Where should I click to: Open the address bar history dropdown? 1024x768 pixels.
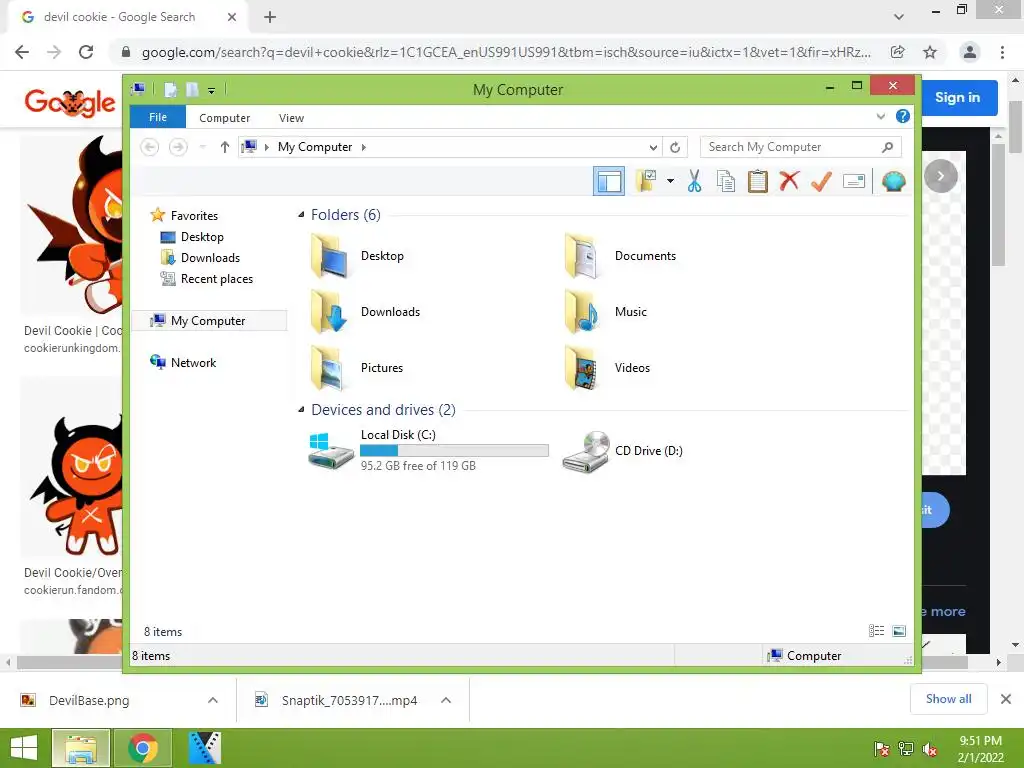coord(652,148)
